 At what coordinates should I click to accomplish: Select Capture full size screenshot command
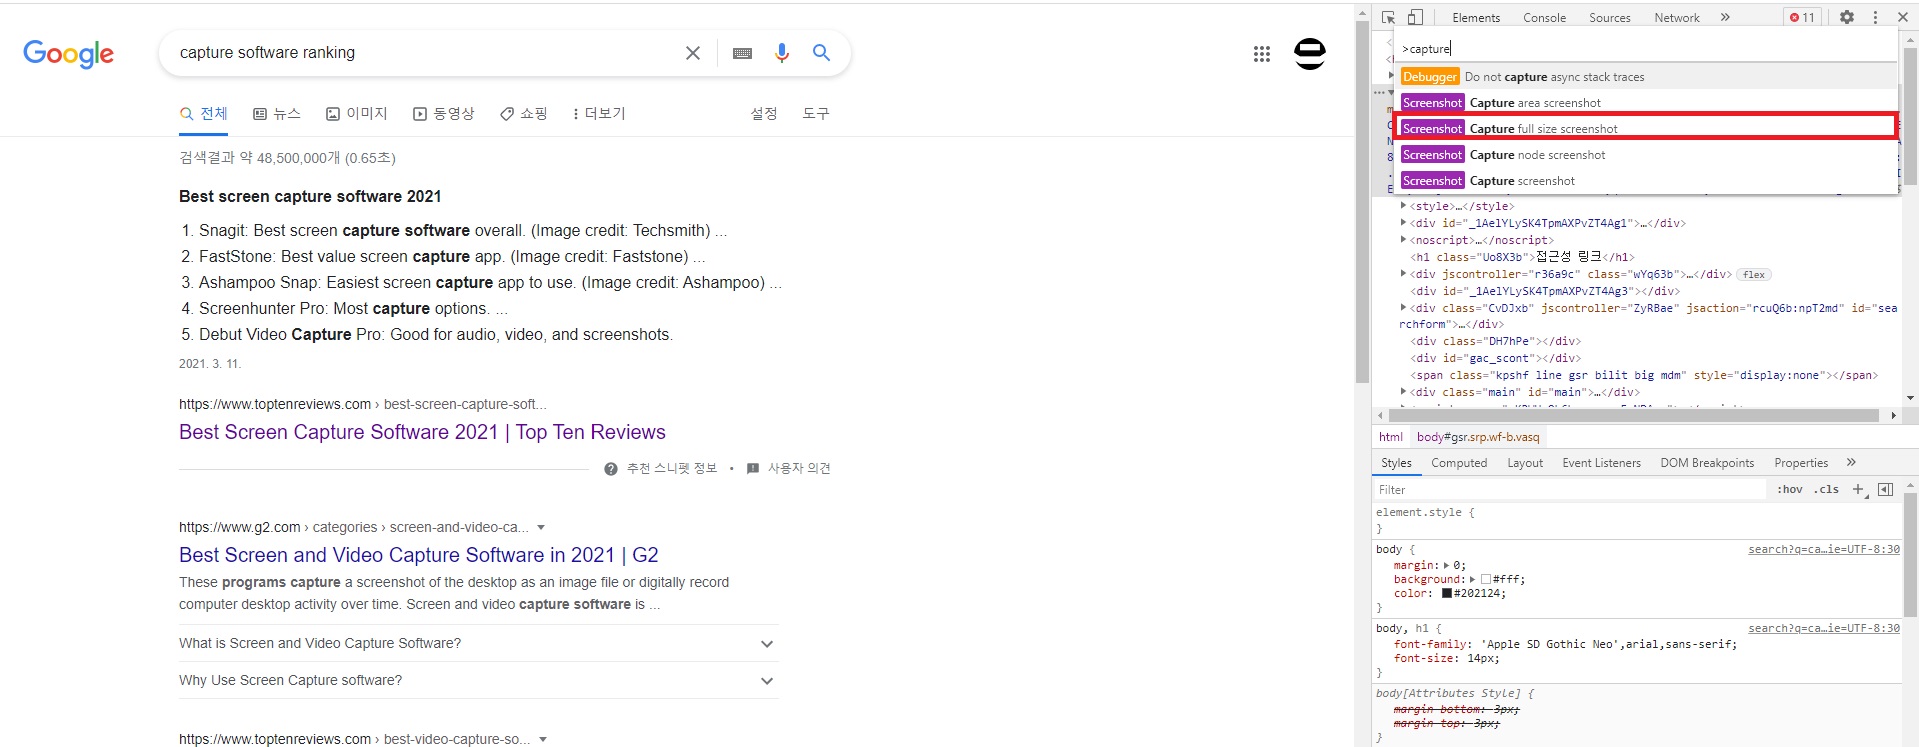(x=1646, y=128)
